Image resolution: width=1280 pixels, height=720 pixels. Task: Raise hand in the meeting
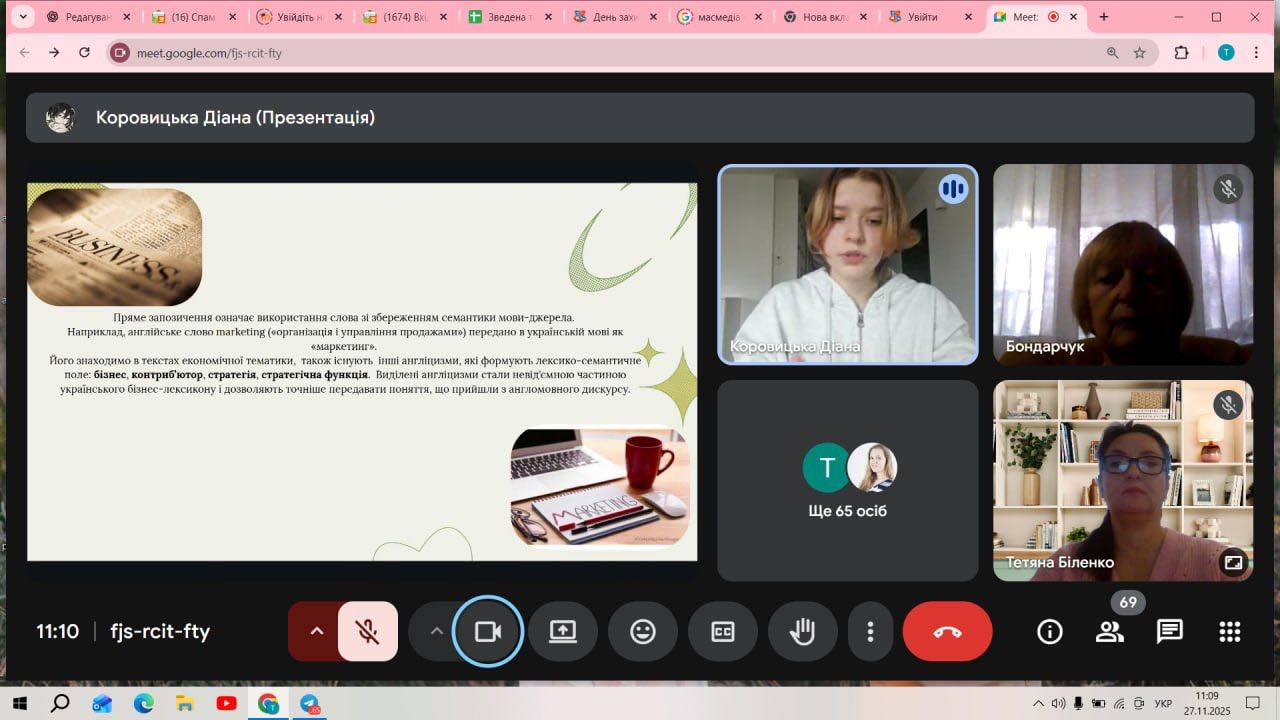(x=802, y=631)
